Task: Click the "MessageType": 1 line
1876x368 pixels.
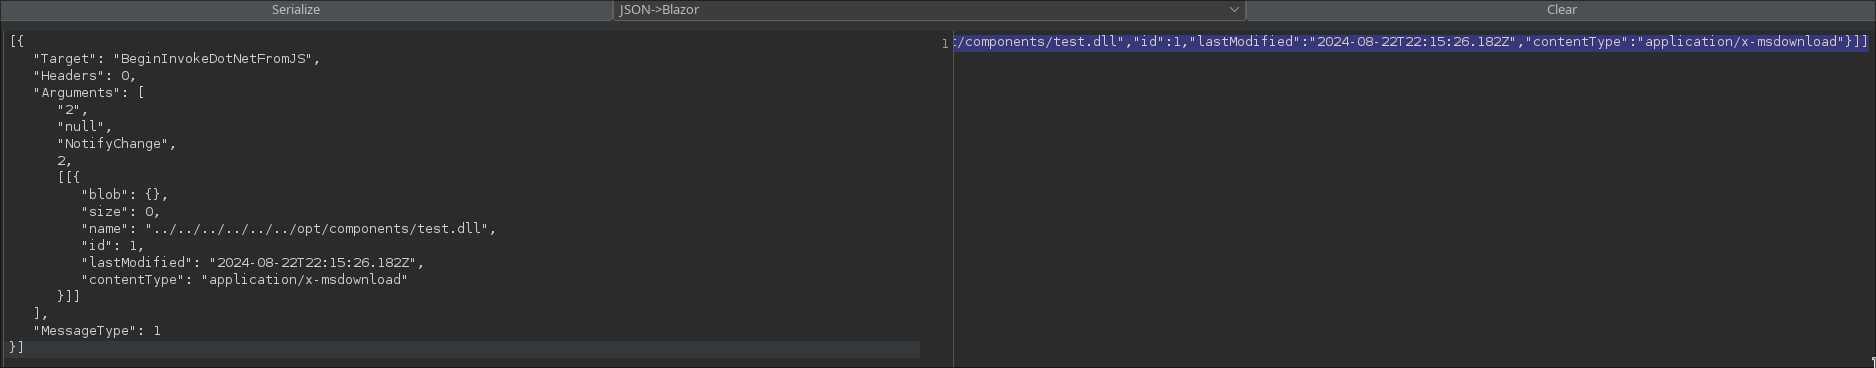Action: (x=97, y=330)
